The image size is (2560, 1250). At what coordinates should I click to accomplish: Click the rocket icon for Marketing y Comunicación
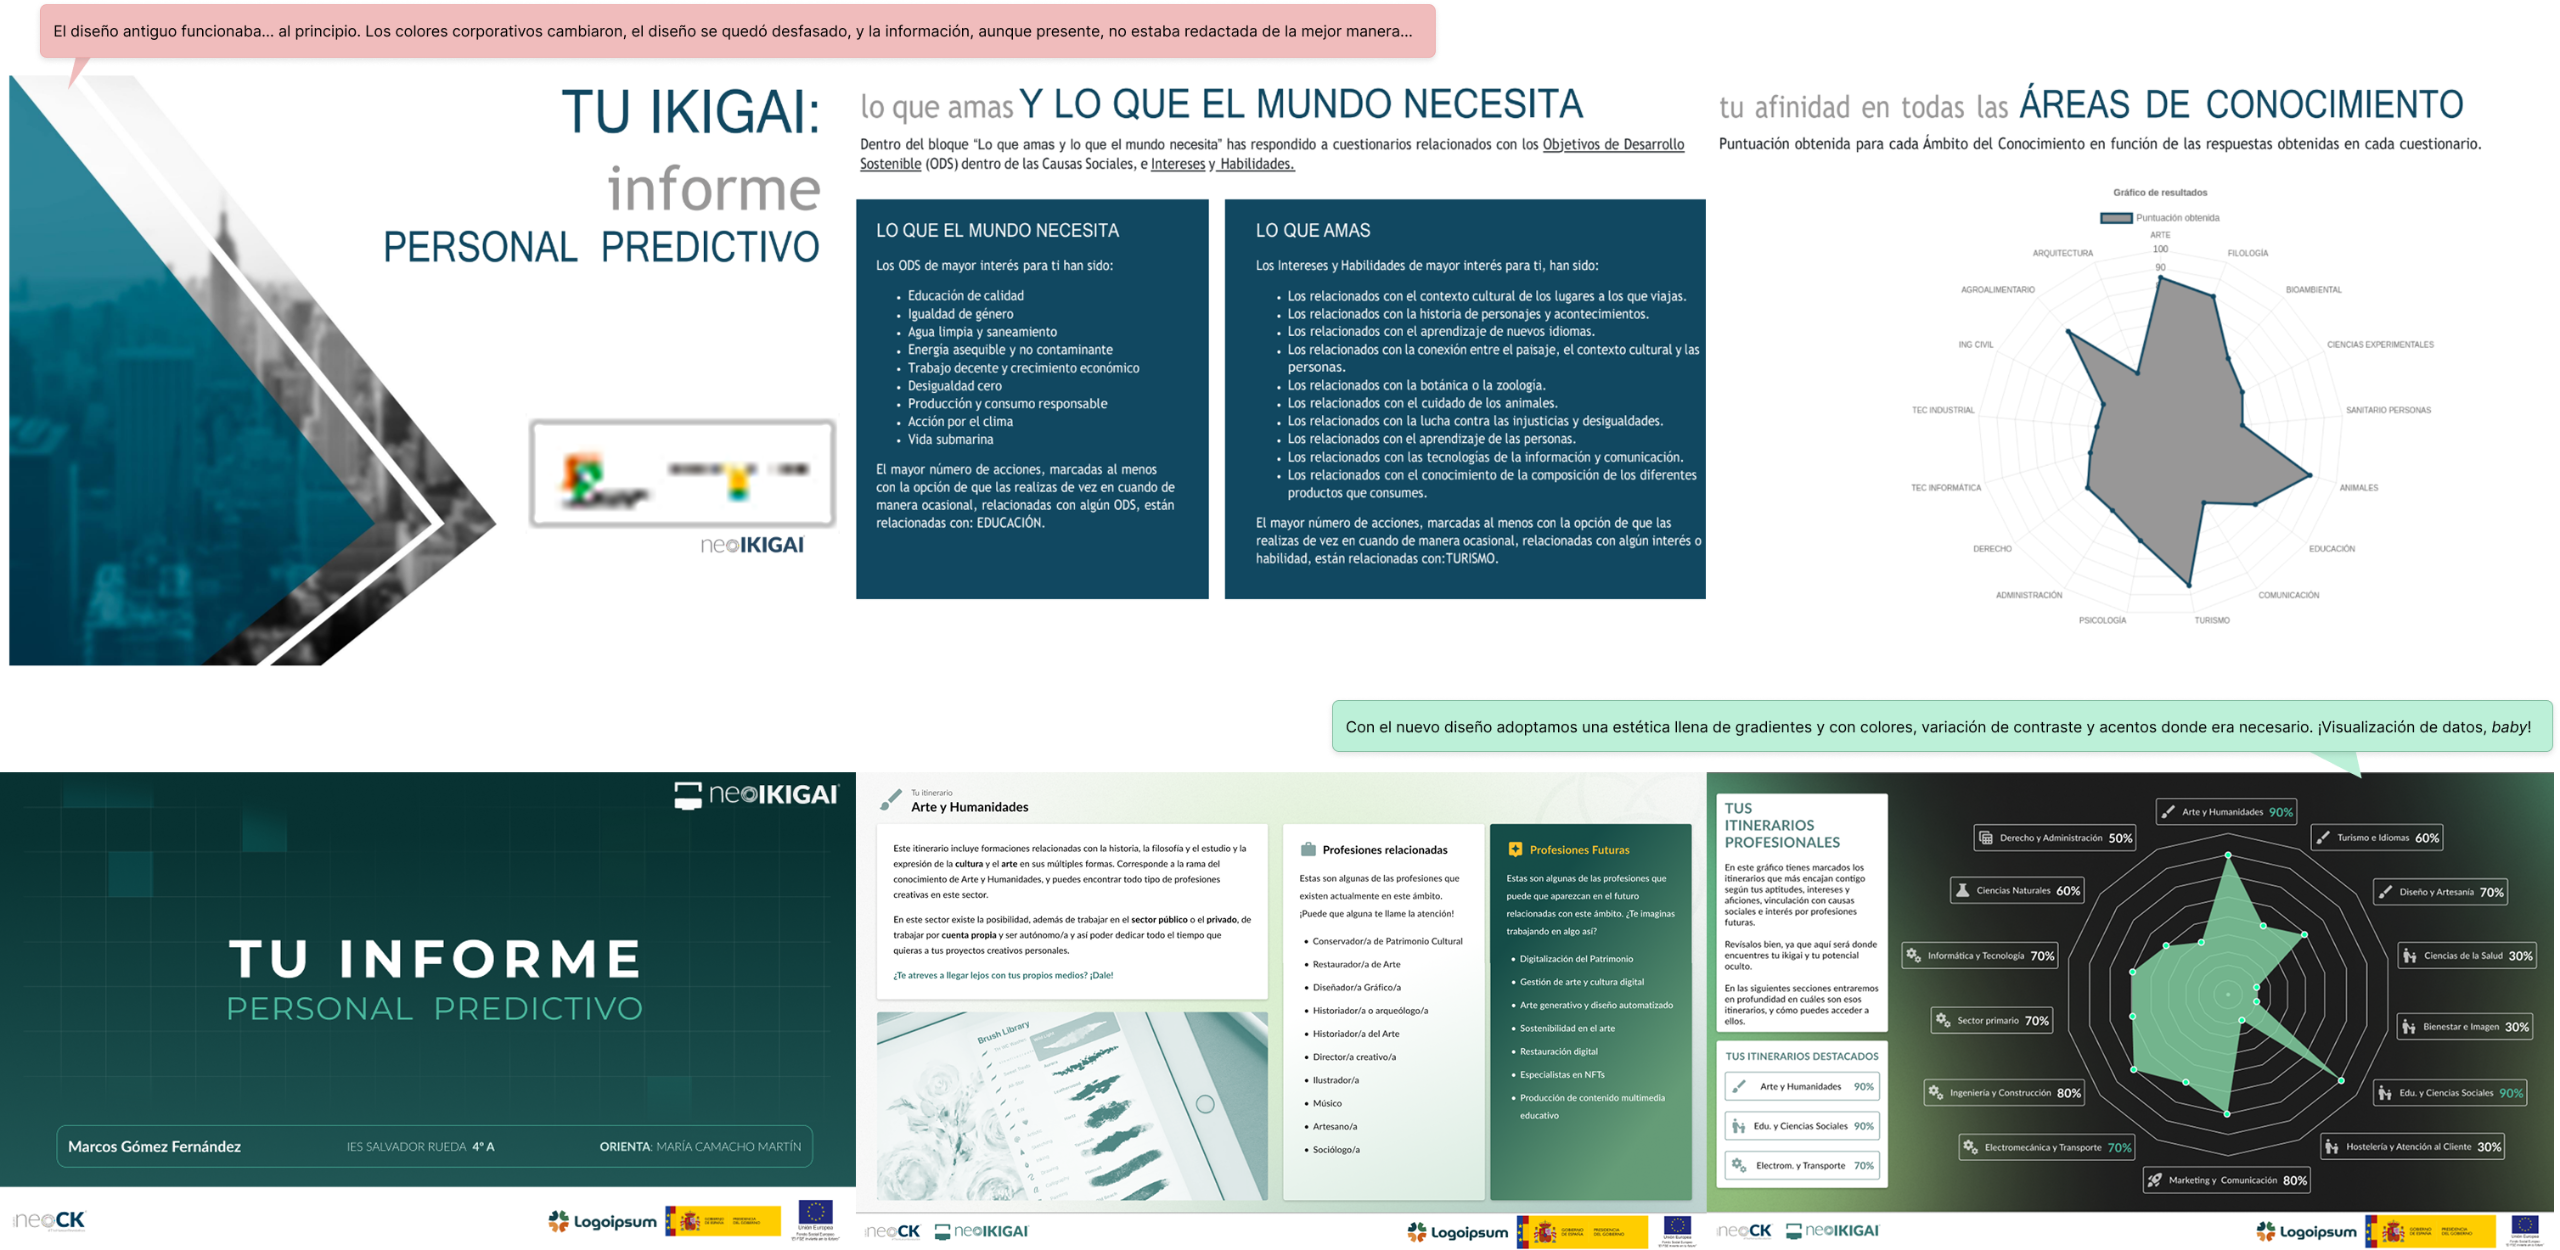click(x=2155, y=1180)
